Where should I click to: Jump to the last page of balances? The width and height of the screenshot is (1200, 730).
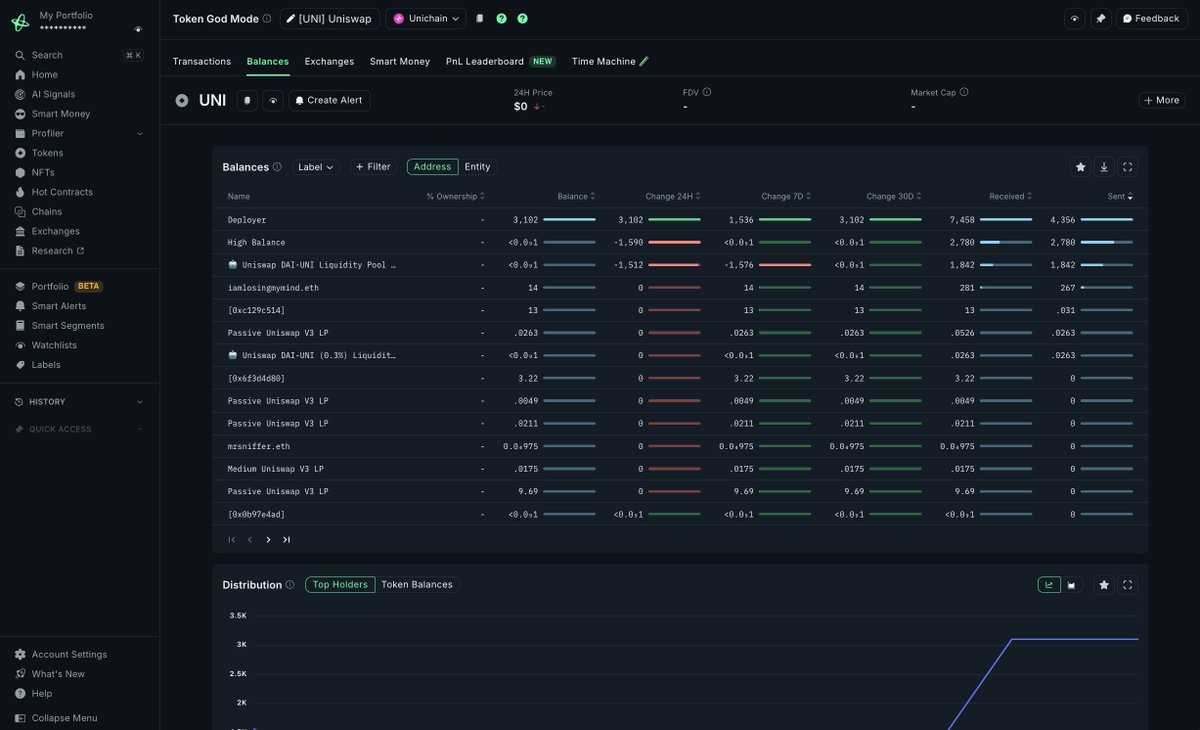286,540
